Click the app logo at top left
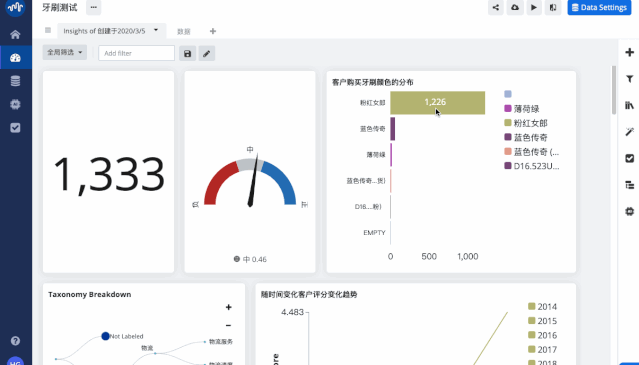Screen dimensions: 639x365 15,7
